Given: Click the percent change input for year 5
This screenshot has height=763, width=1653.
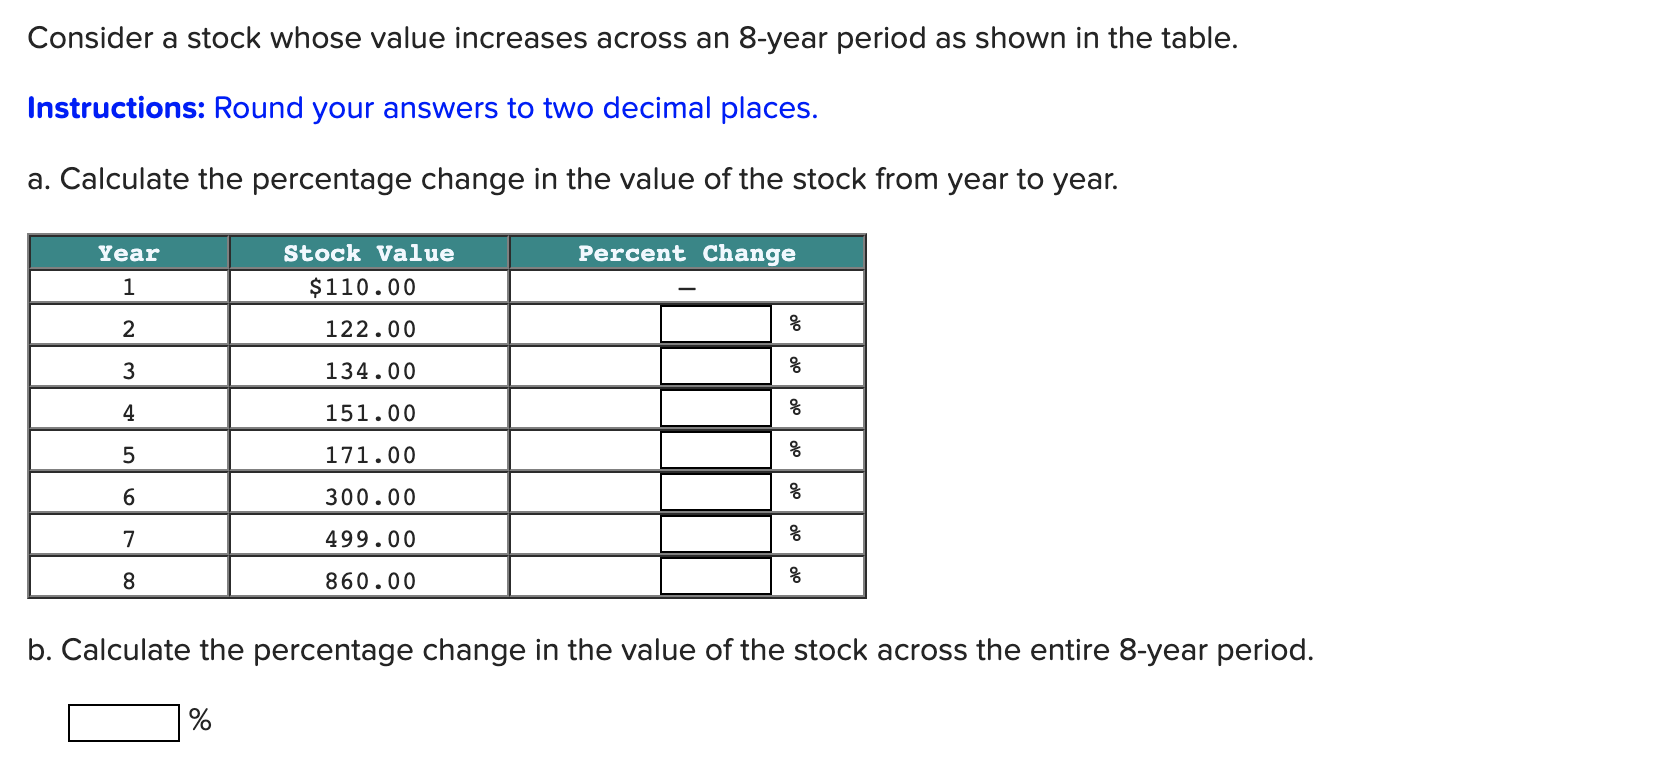Looking at the screenshot, I should tap(714, 448).
